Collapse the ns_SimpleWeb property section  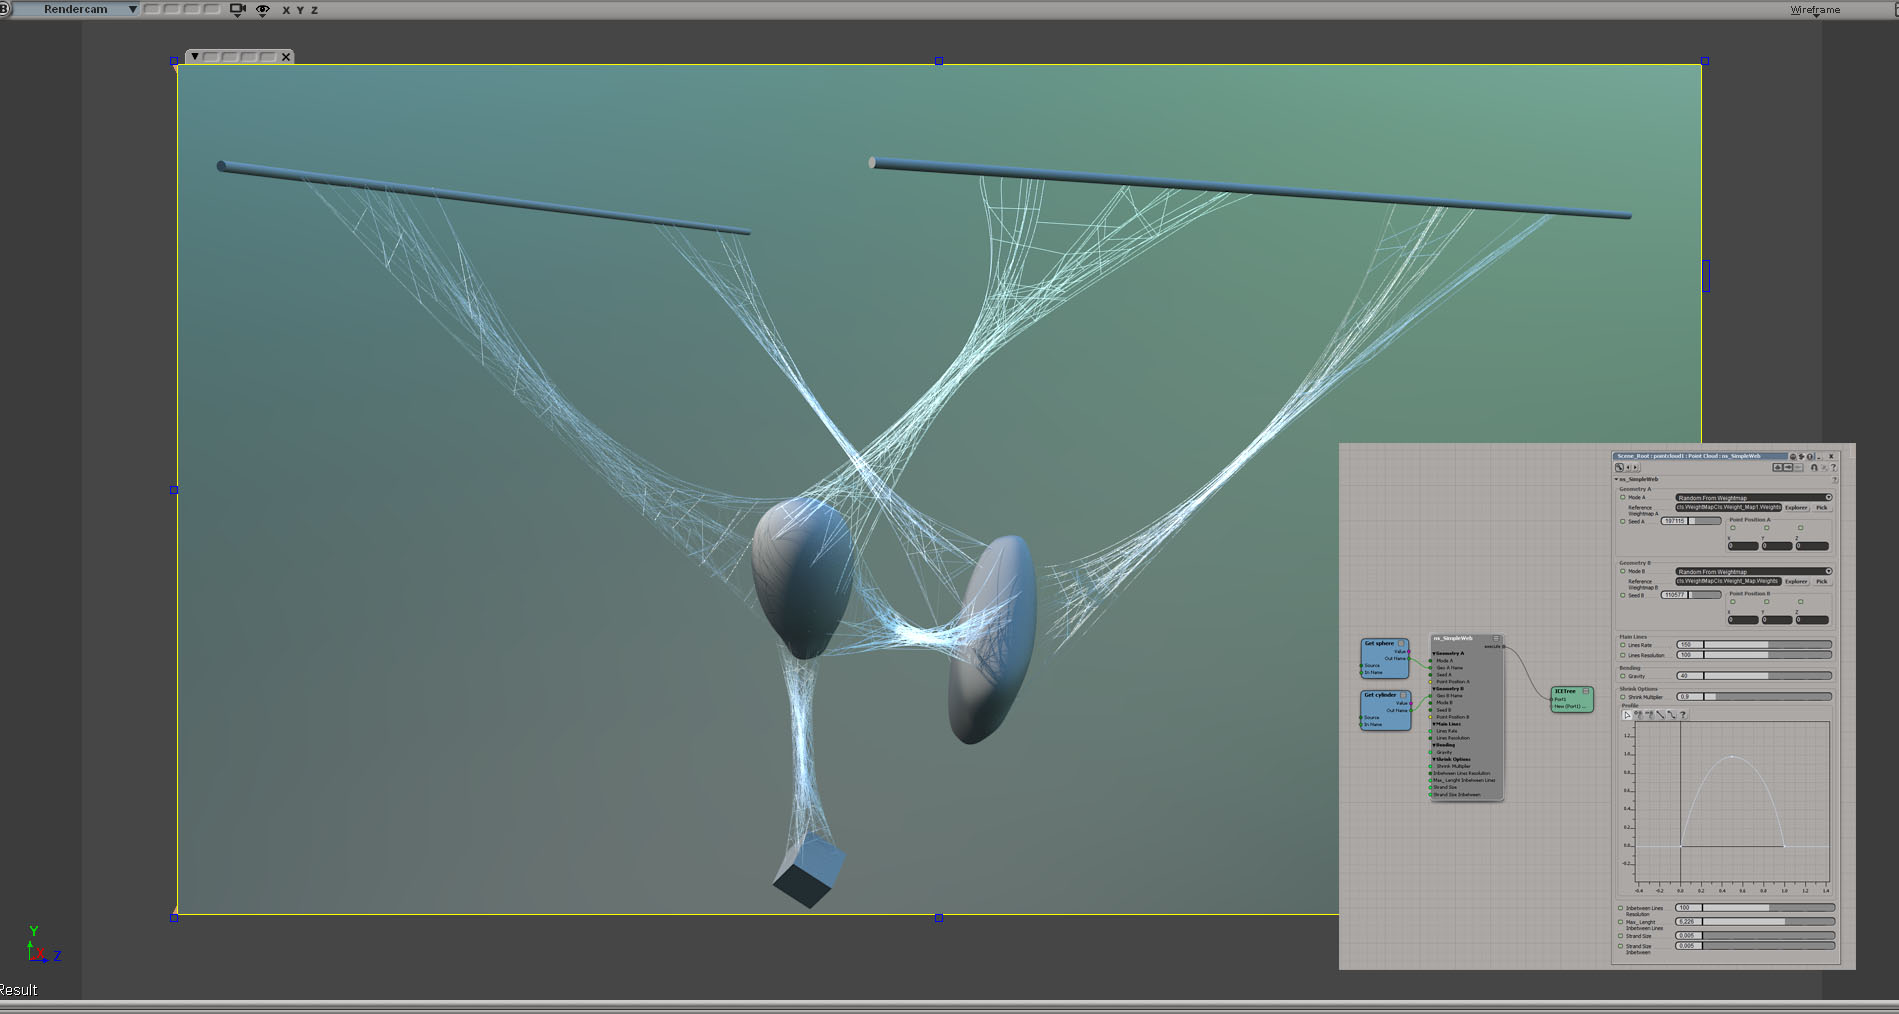1616,479
